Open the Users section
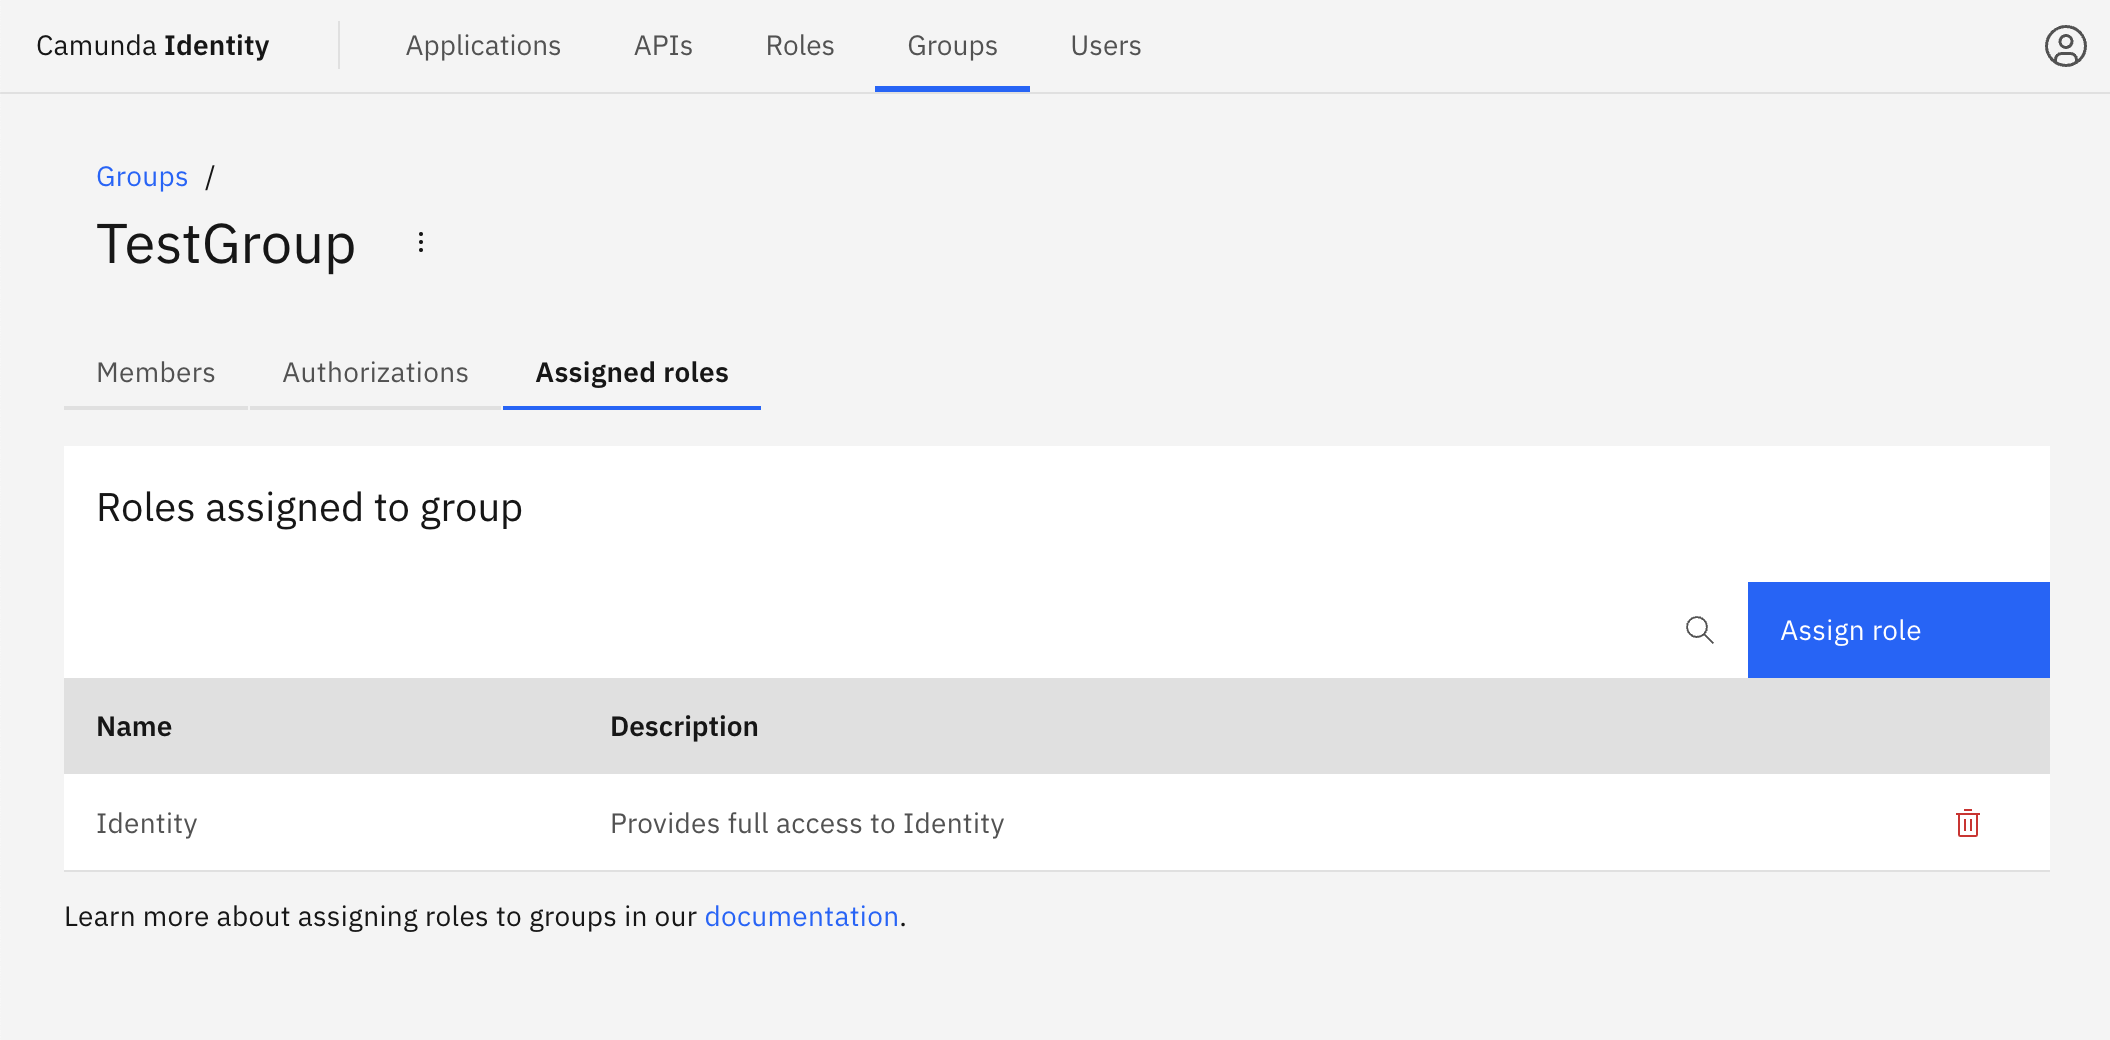This screenshot has height=1040, width=2110. point(1105,45)
